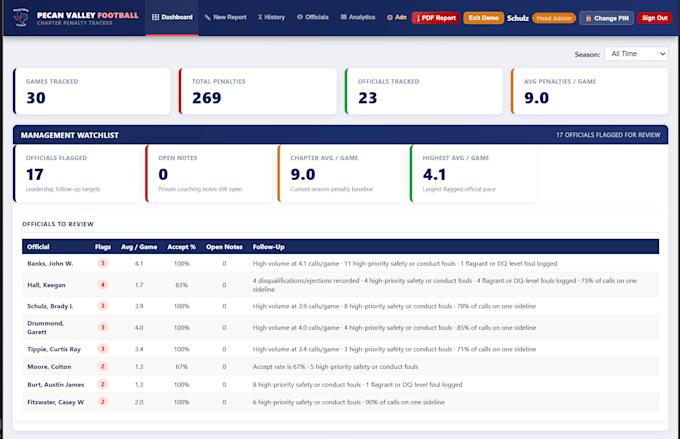Select official Fitzwater, Casey W

tap(56, 402)
